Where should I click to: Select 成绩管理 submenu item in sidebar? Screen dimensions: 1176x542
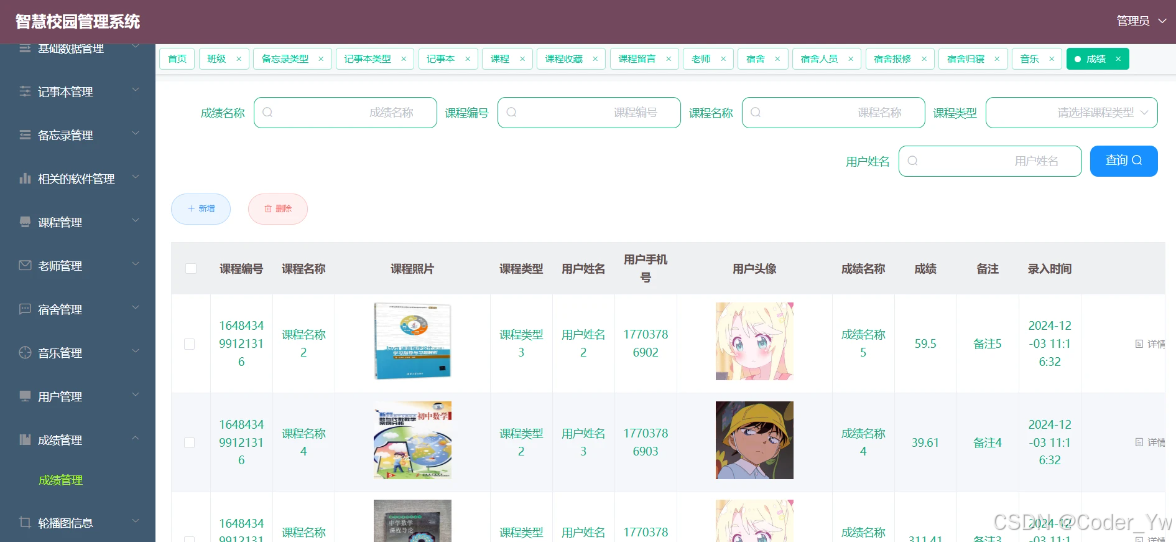click(61, 480)
